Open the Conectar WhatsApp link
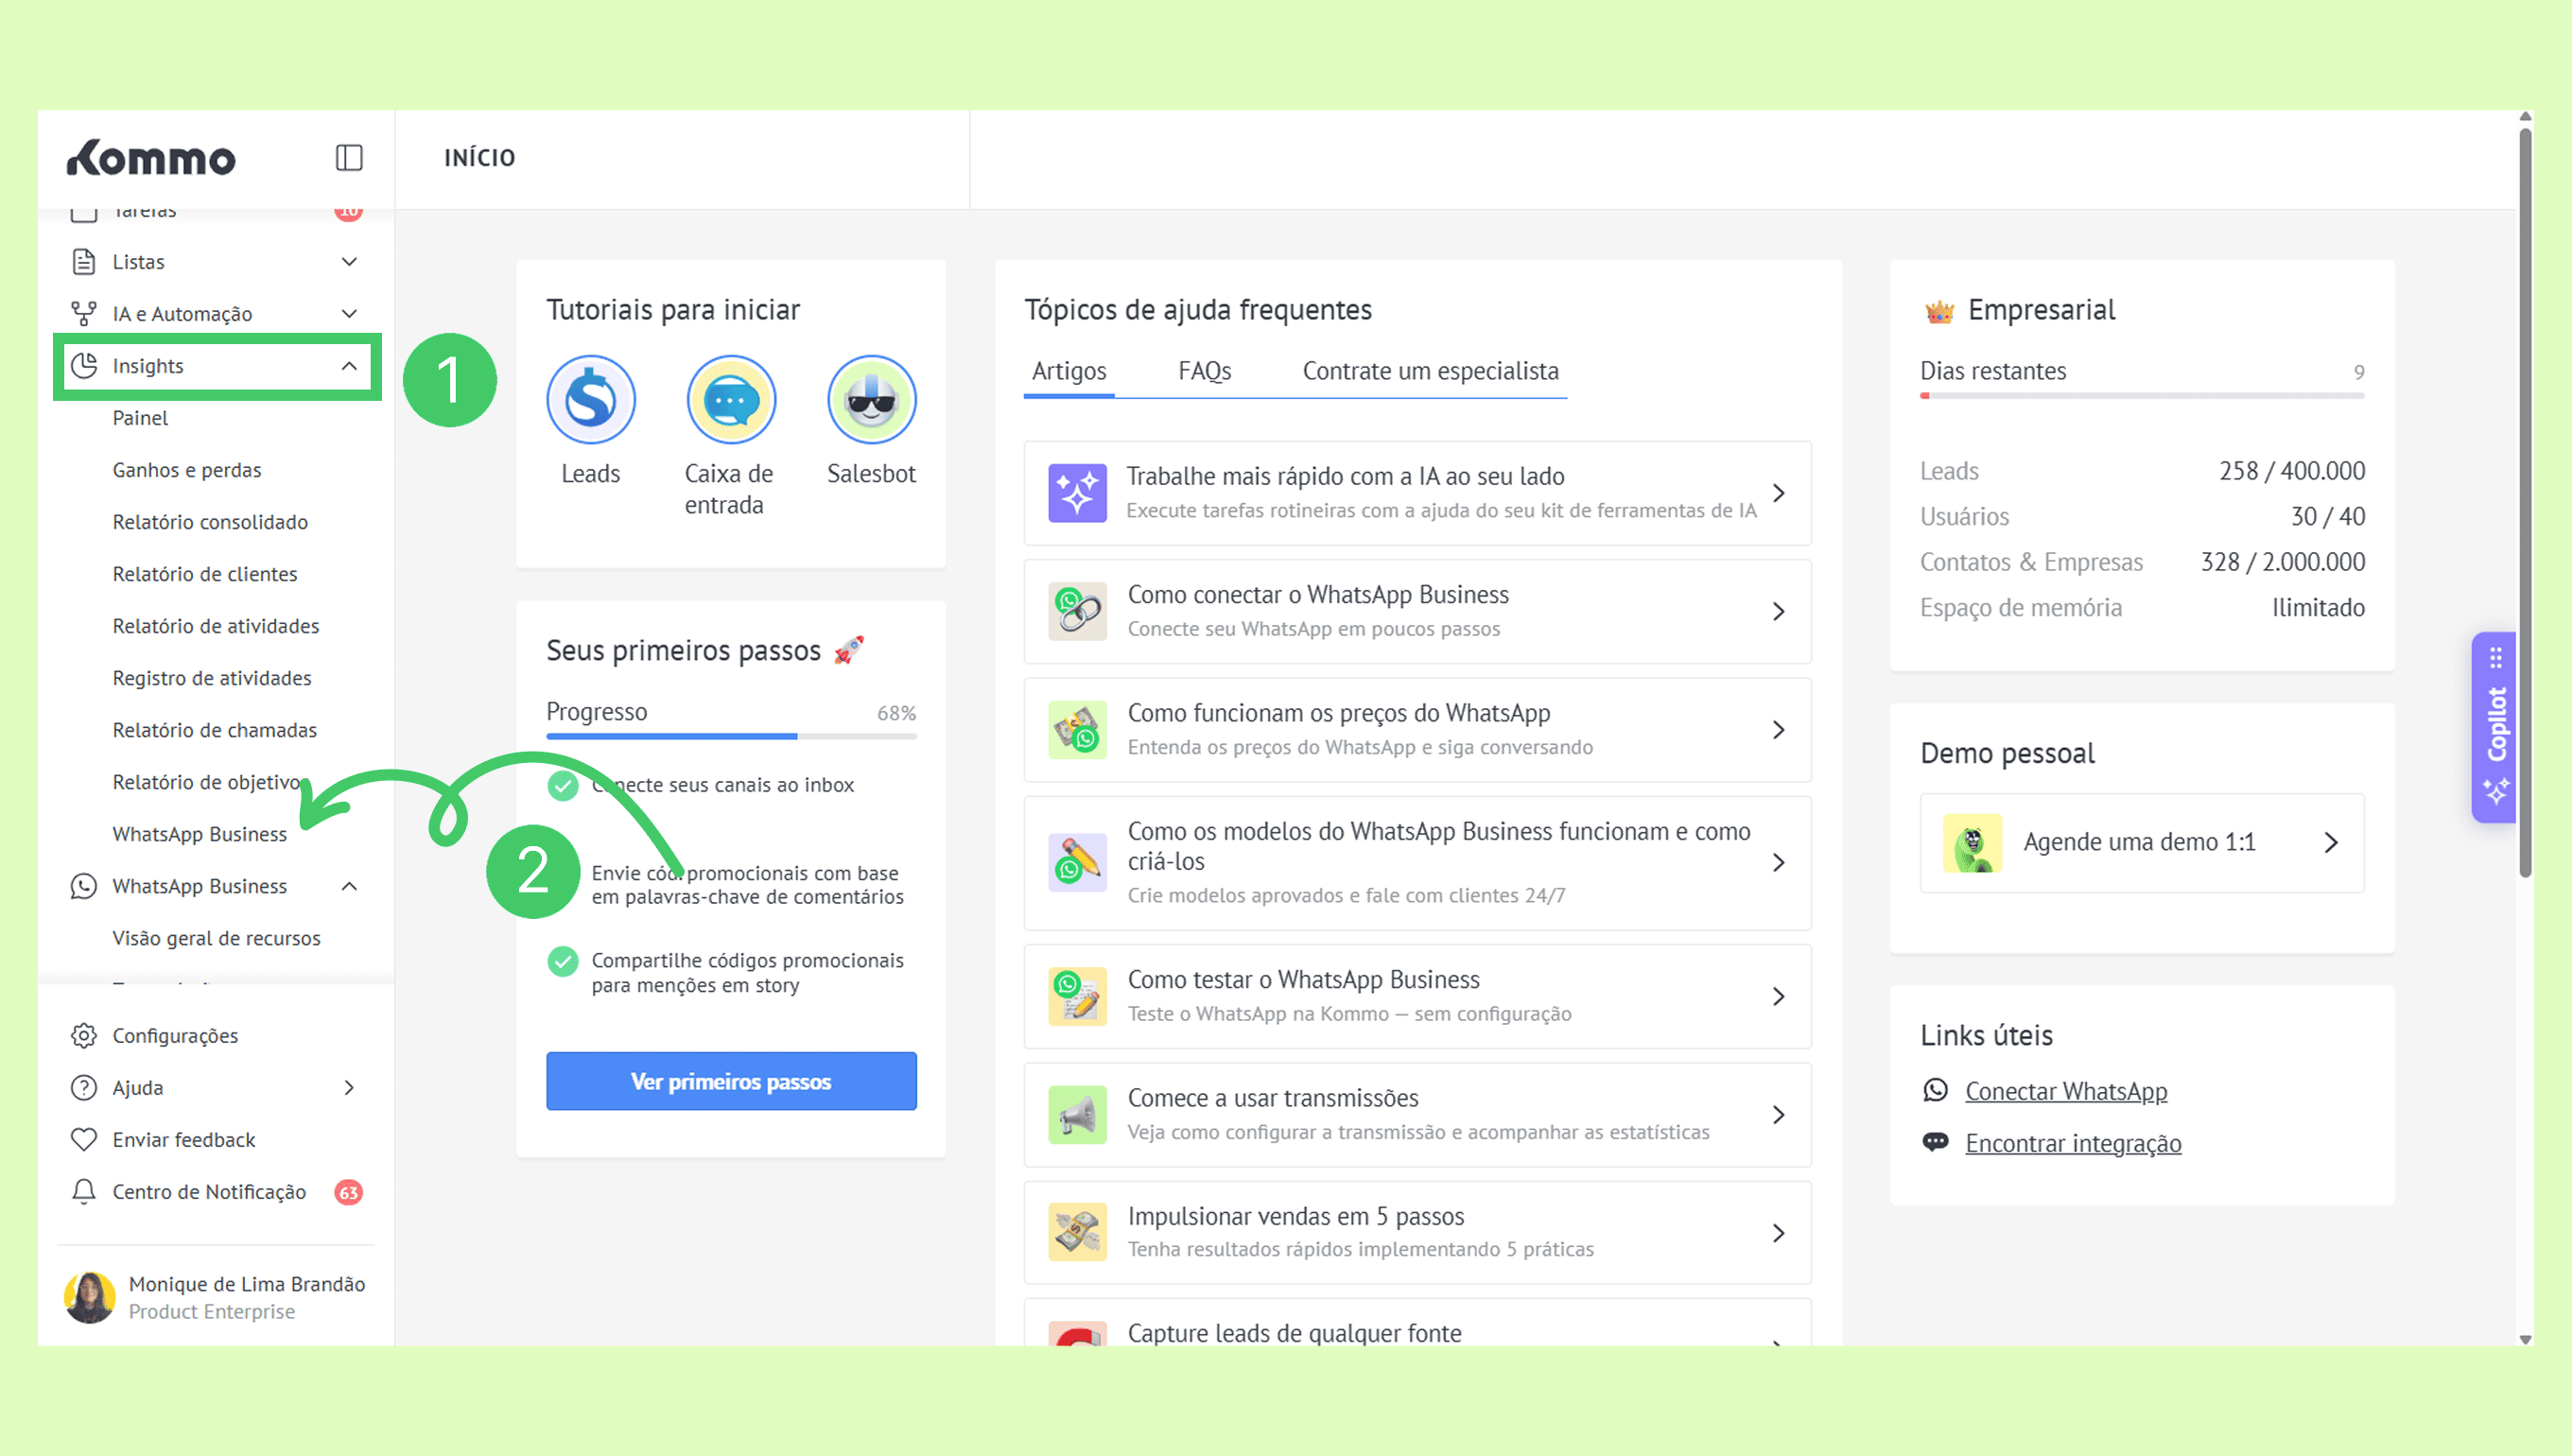2572x1456 pixels. [2065, 1091]
